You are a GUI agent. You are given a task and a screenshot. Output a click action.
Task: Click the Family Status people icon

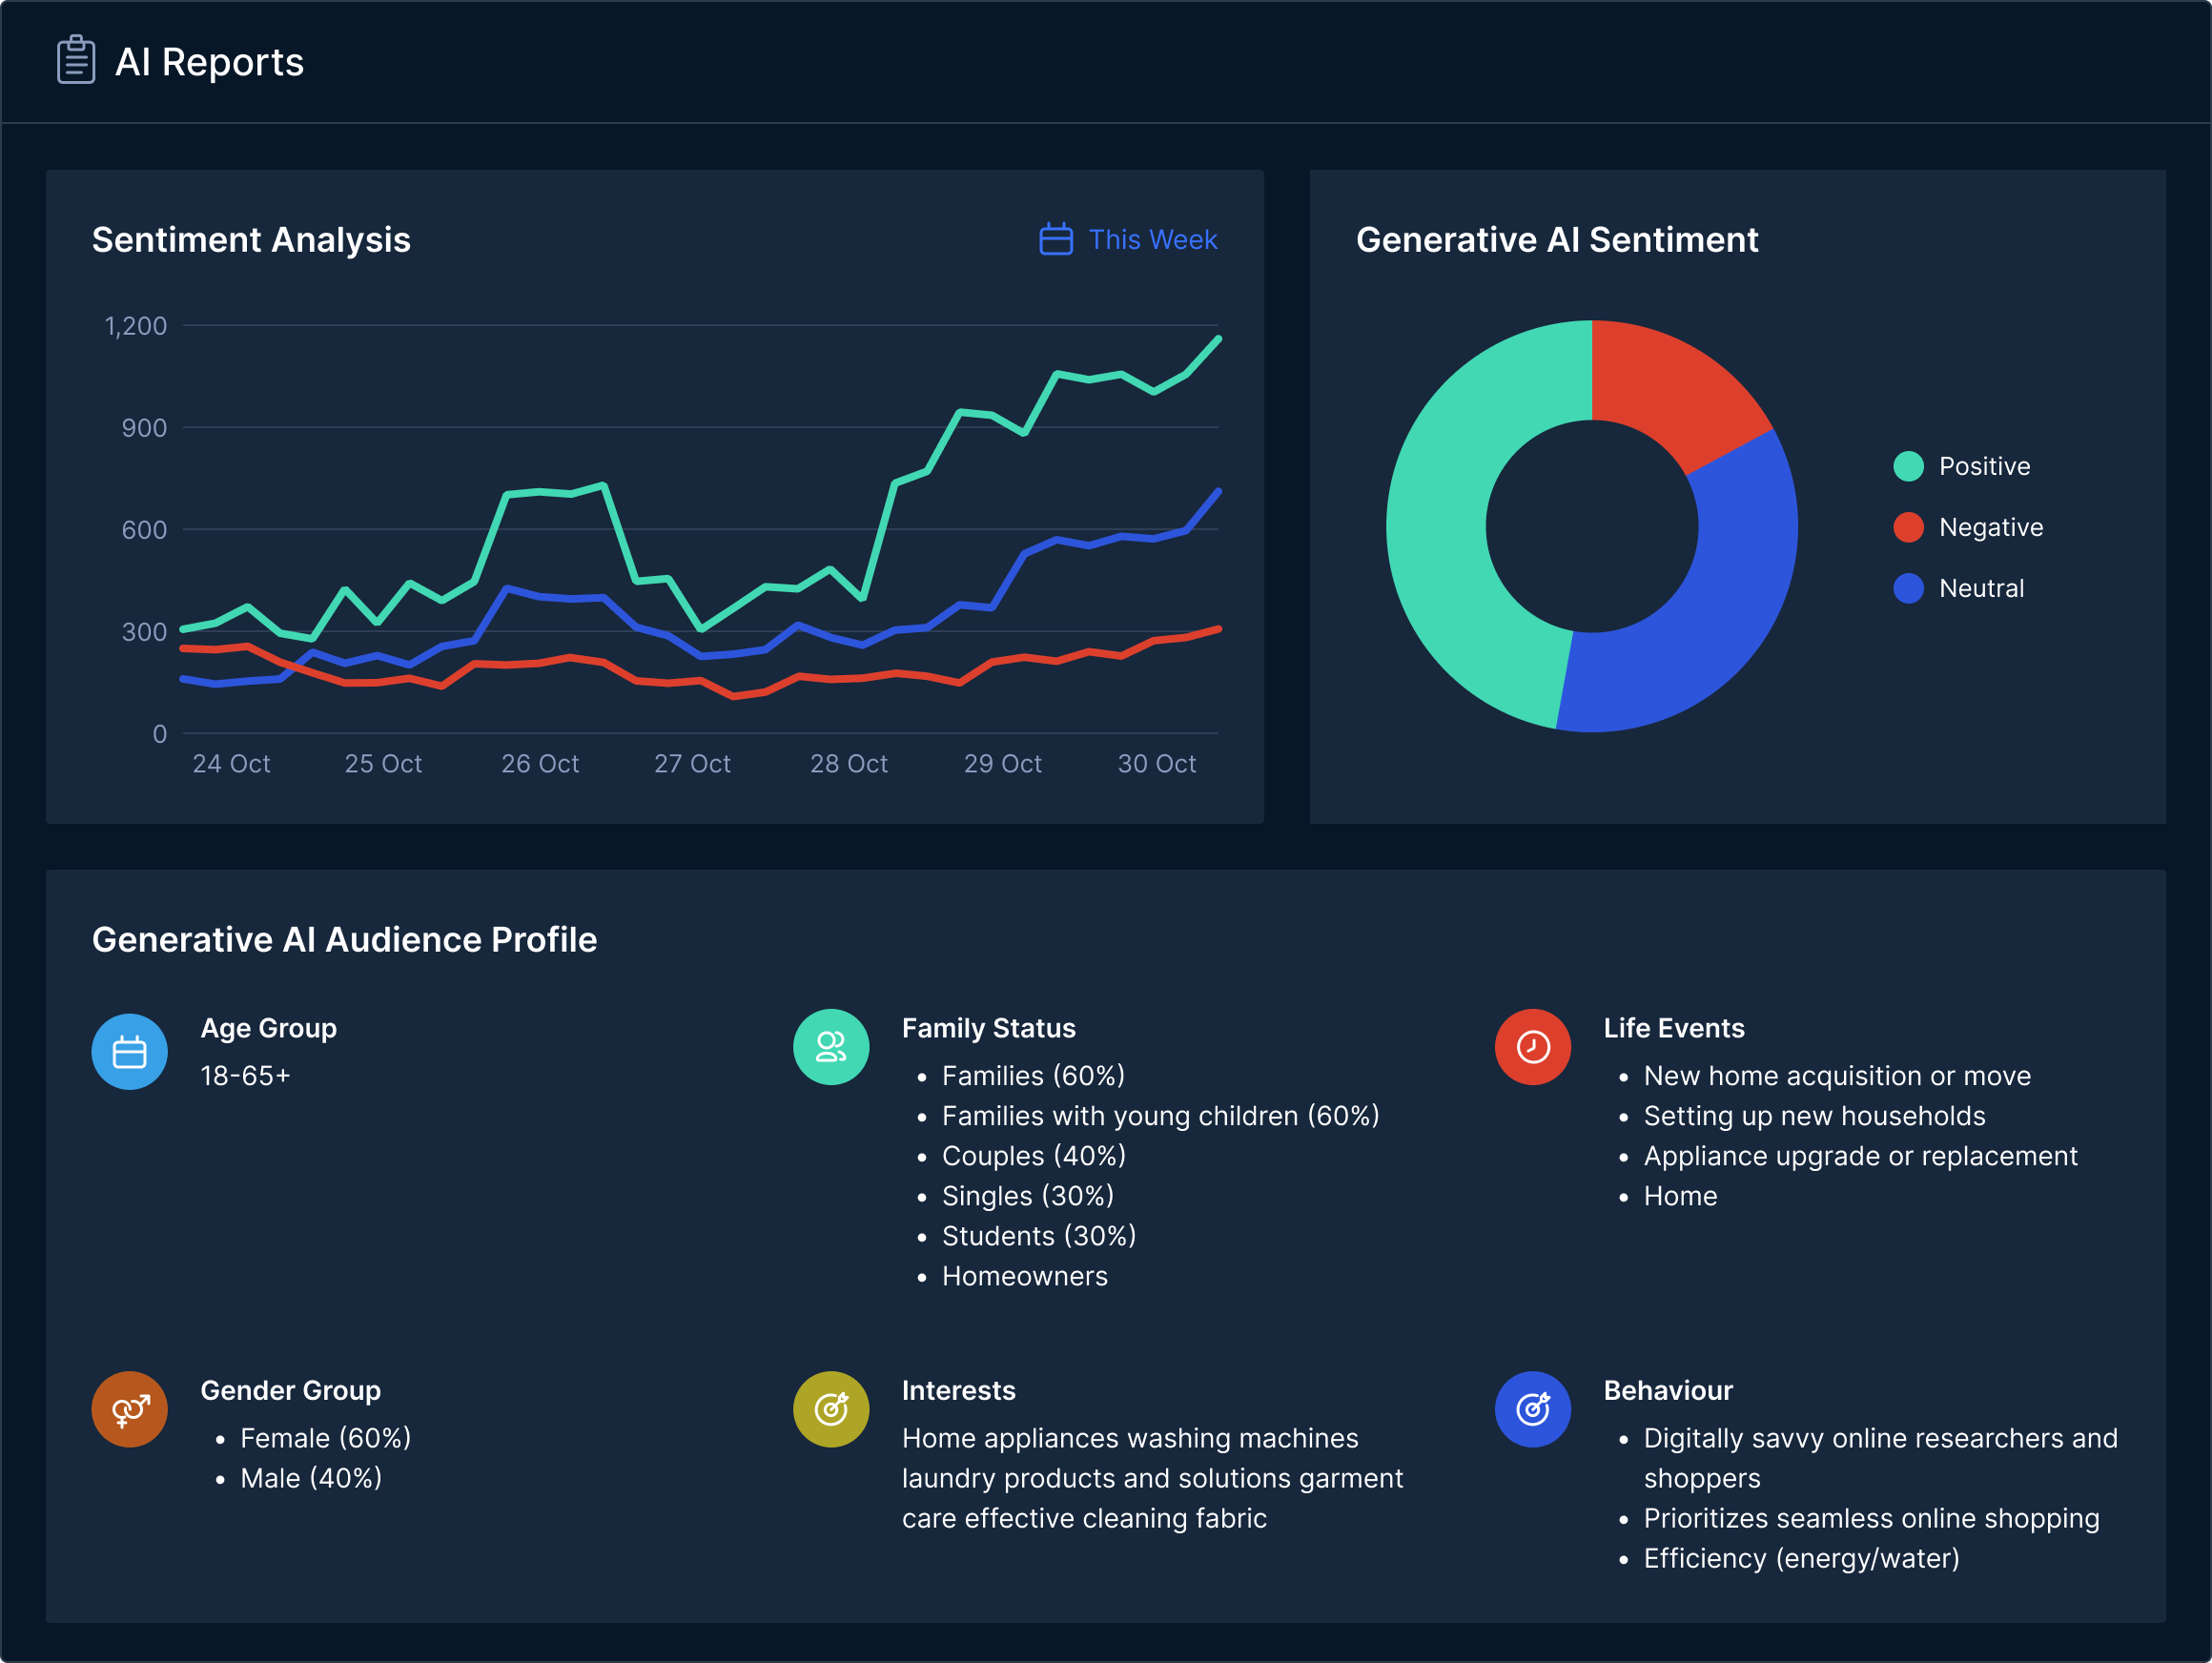[830, 1047]
